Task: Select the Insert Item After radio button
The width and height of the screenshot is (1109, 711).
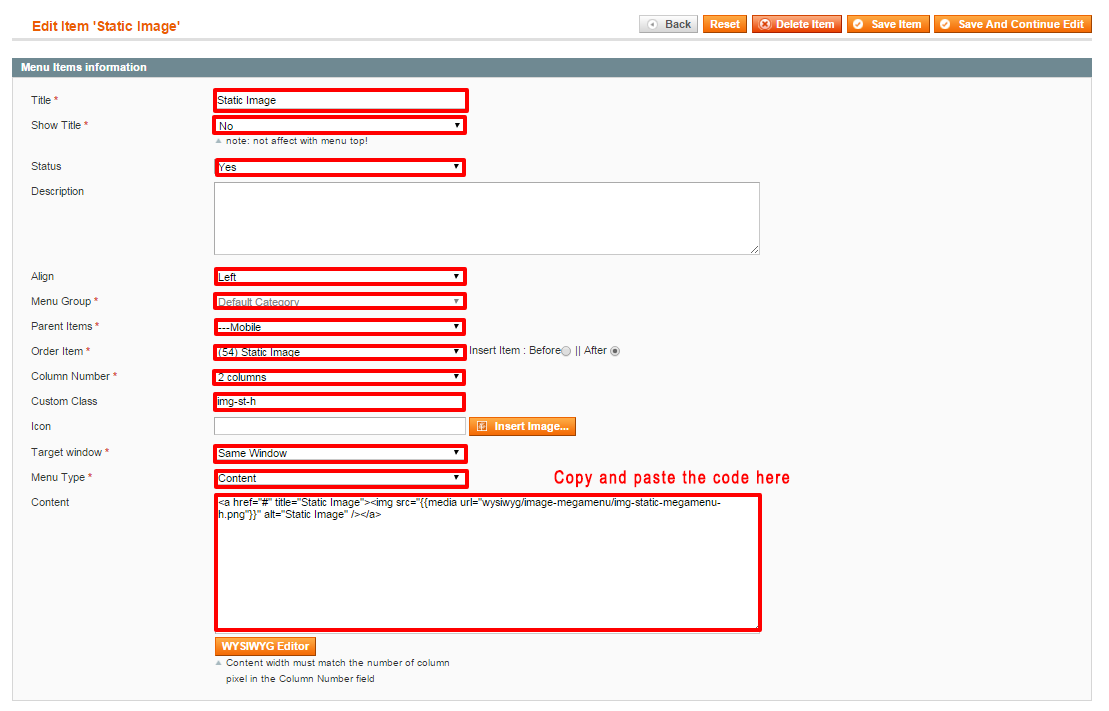Action: (x=615, y=351)
